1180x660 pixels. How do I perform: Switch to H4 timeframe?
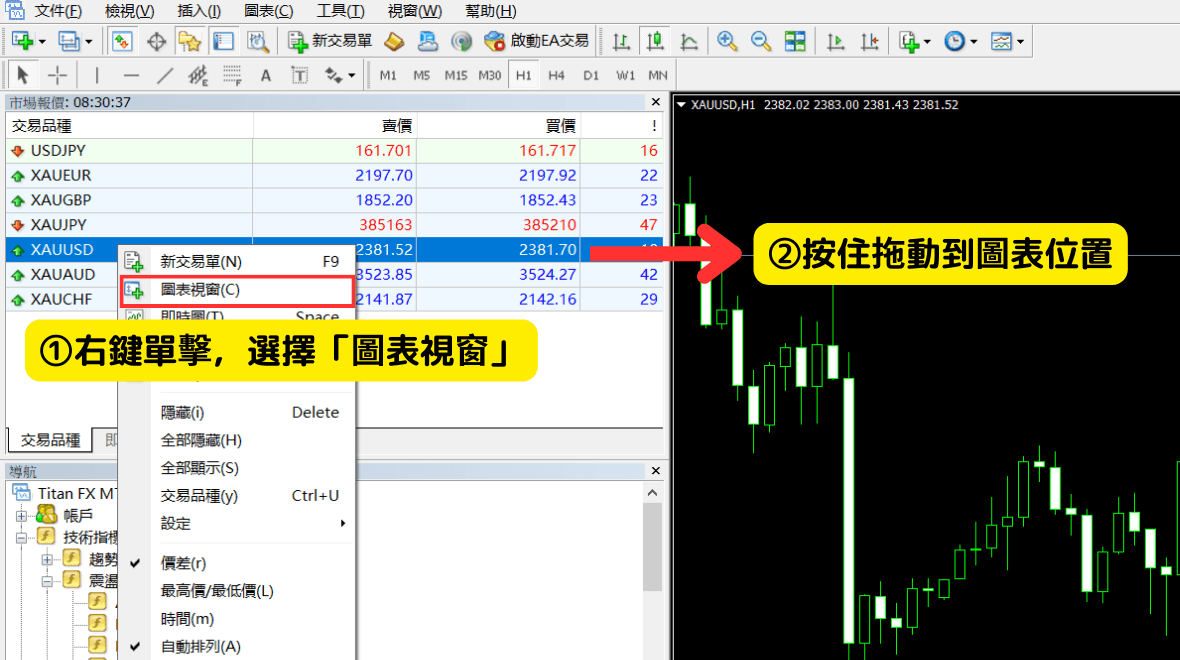pos(556,75)
